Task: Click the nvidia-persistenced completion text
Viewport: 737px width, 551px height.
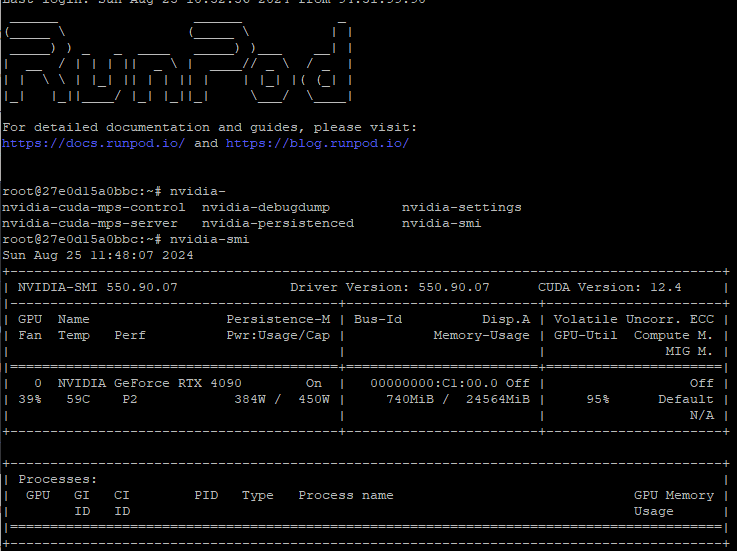Action: pos(278,223)
